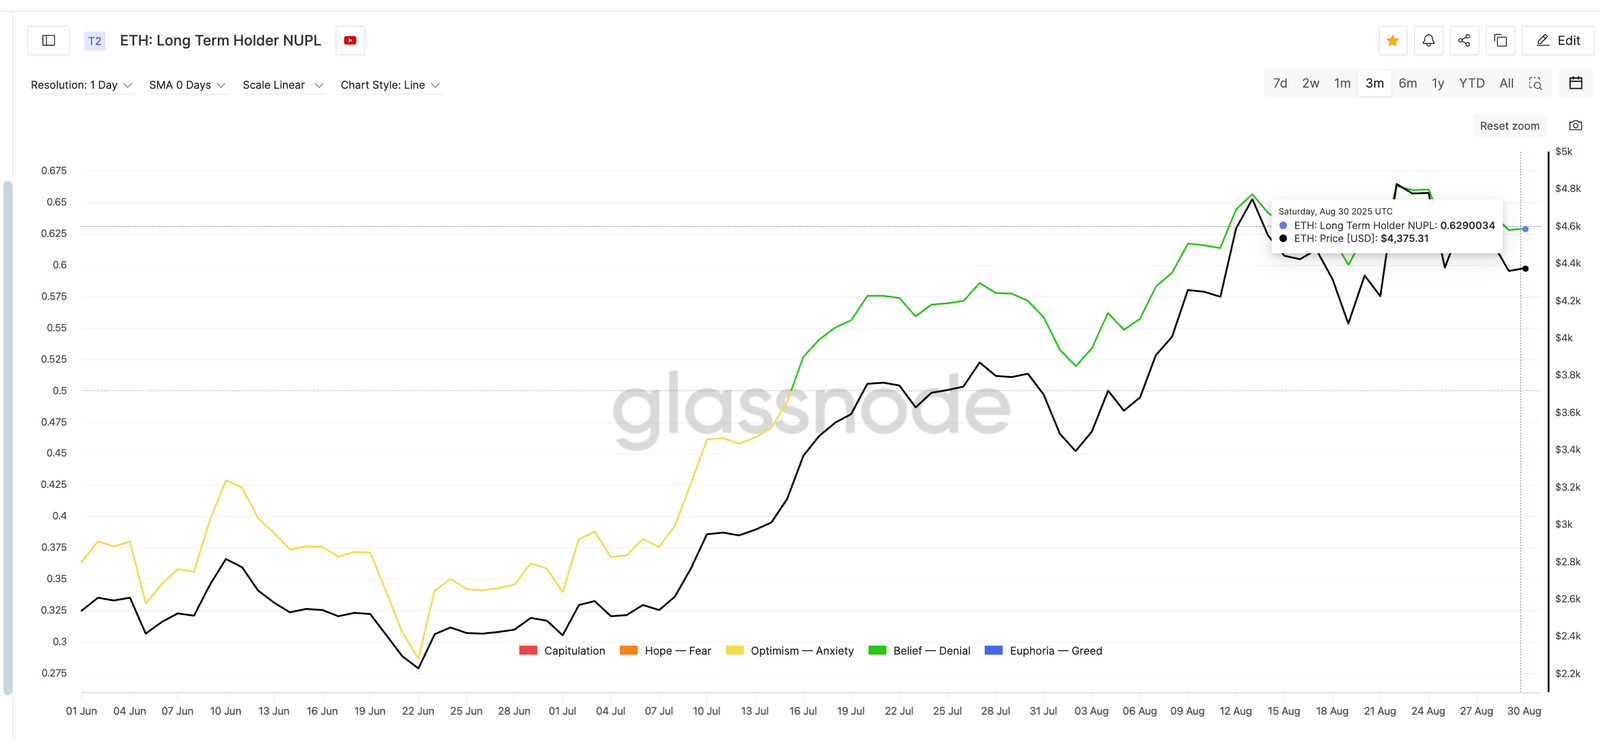Open the Chart Style: Line dropdown

(x=389, y=85)
